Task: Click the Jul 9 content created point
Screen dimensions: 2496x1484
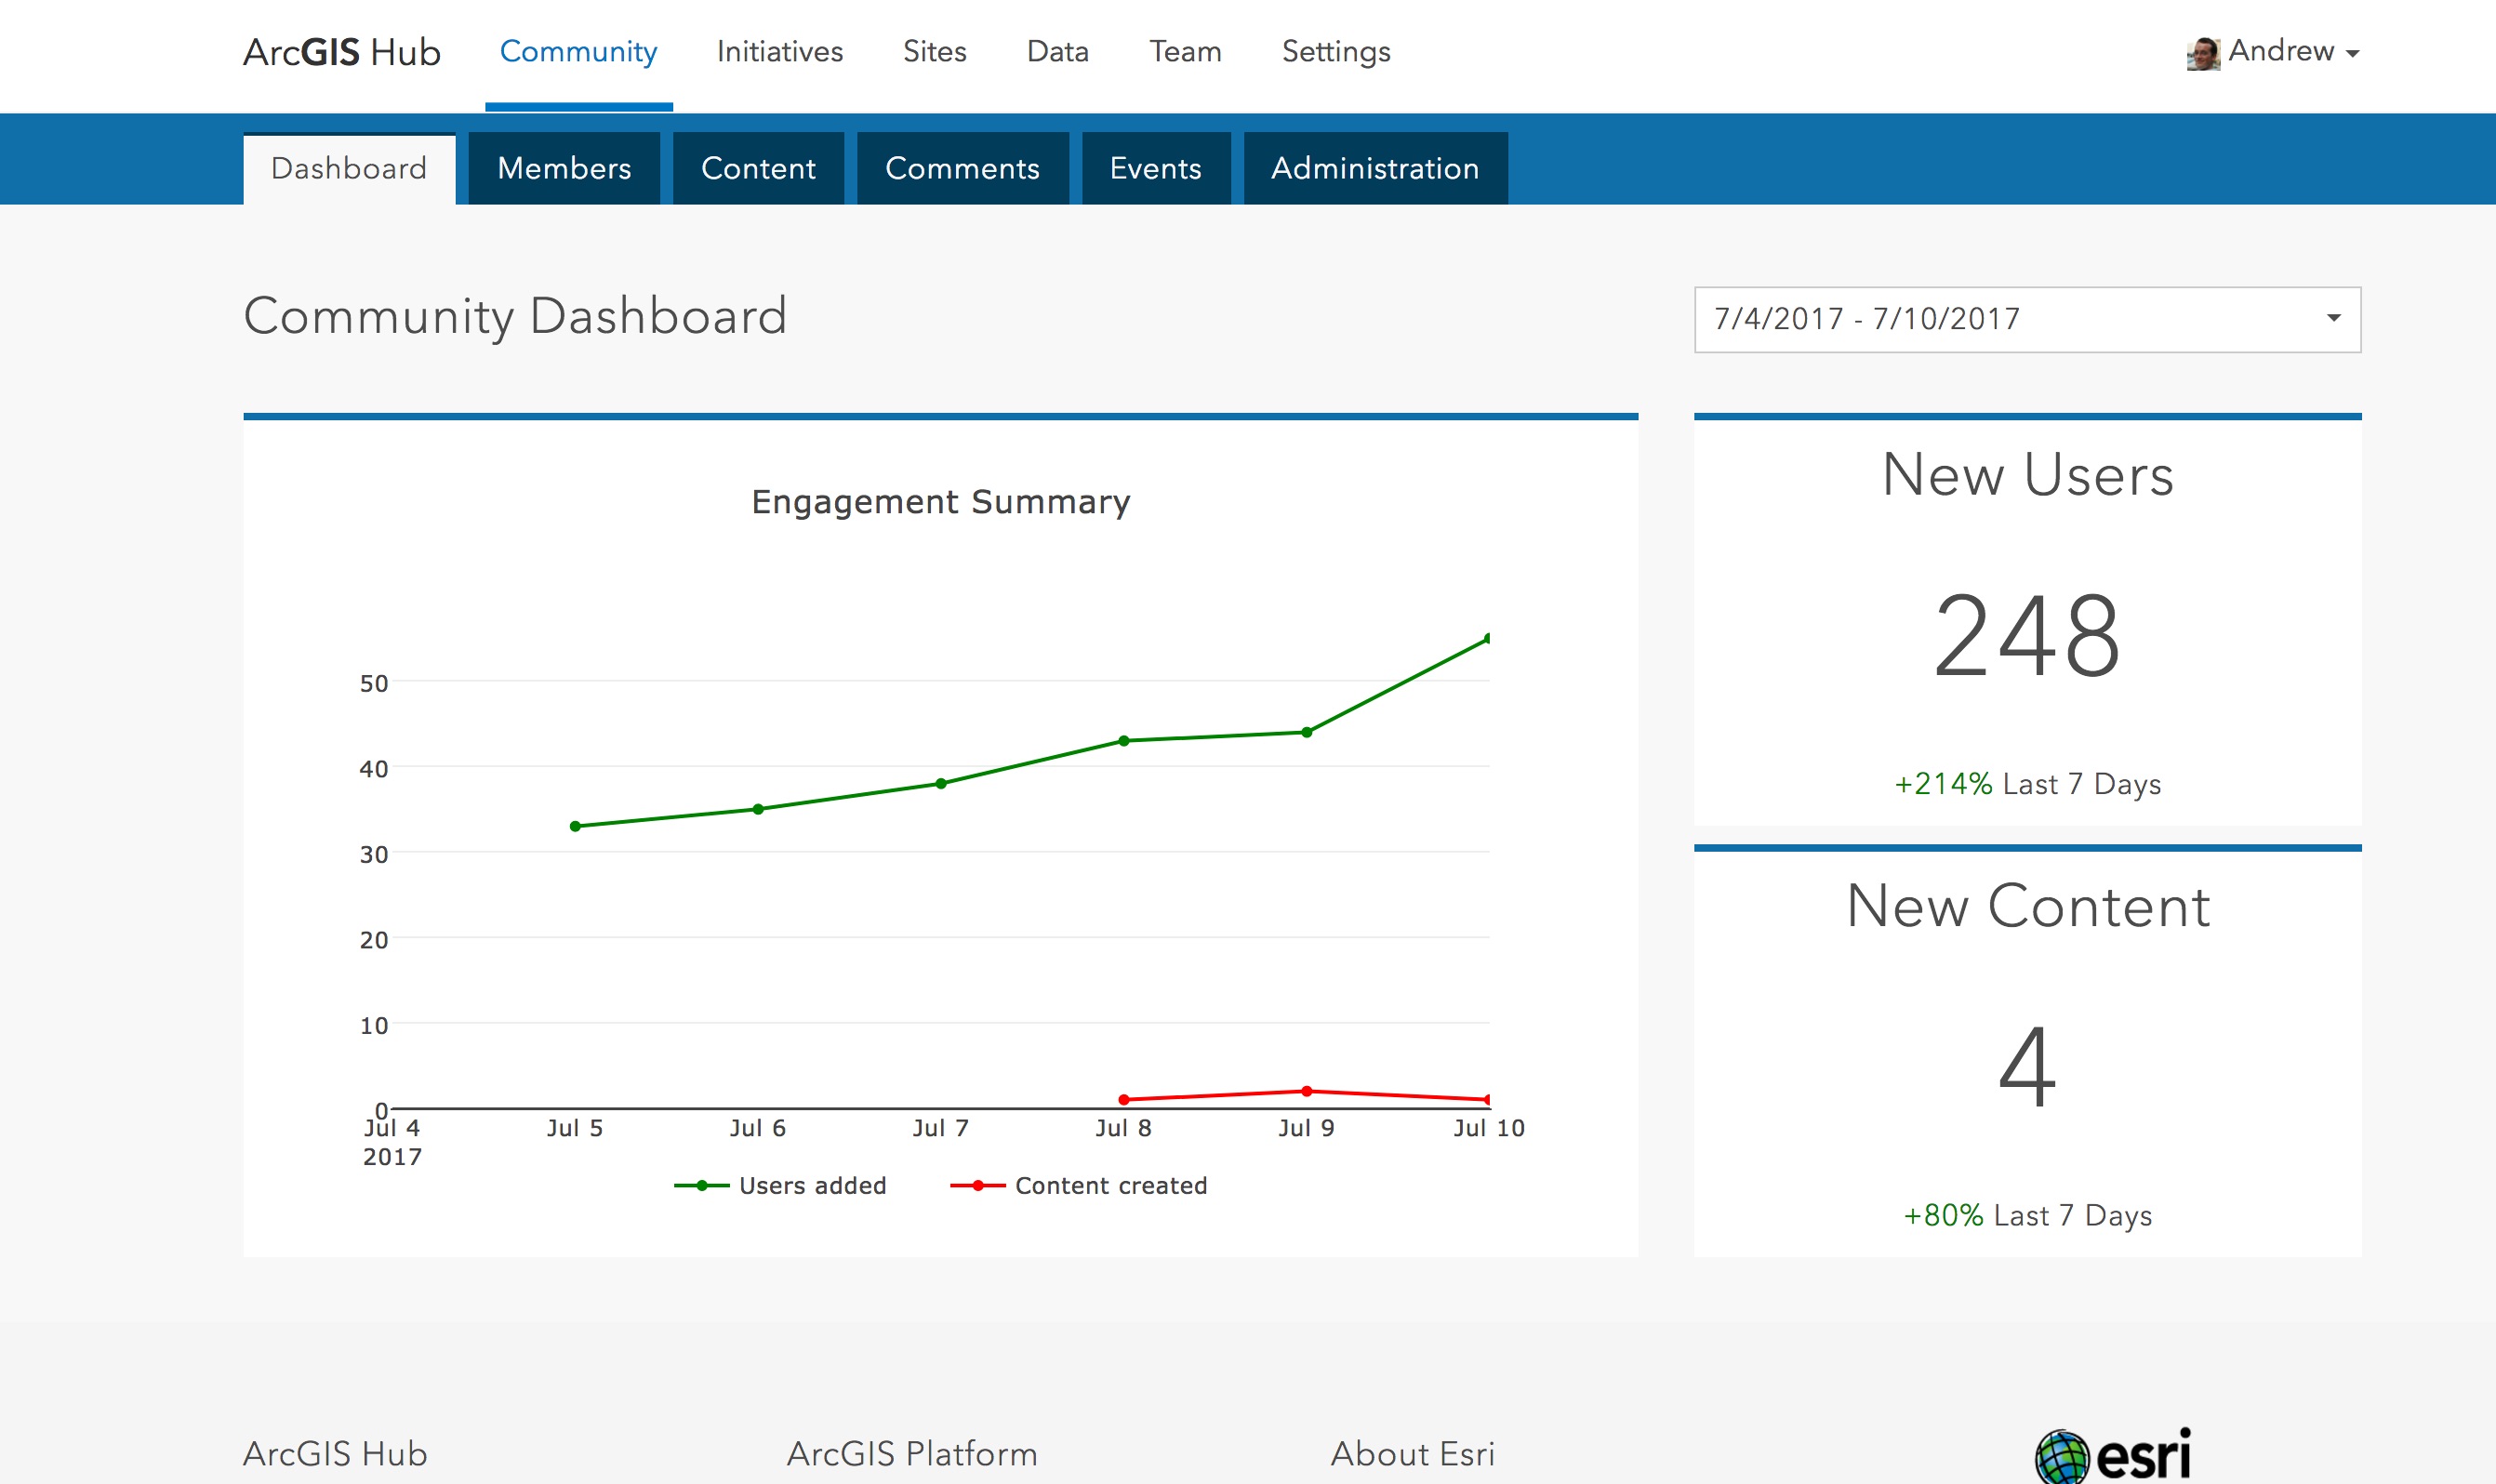Action: (x=1306, y=1091)
